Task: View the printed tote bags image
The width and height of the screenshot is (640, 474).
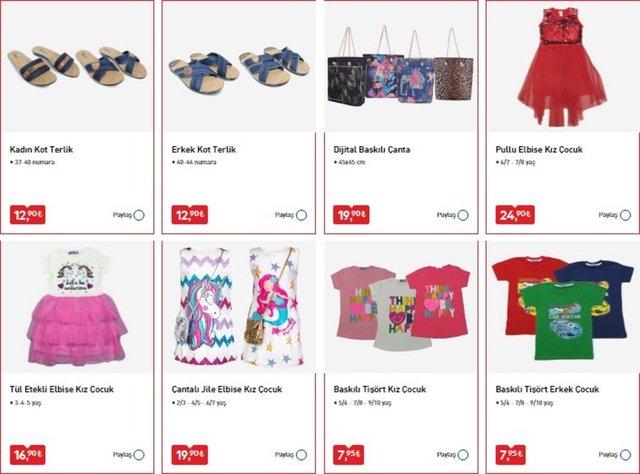Action: point(400,65)
